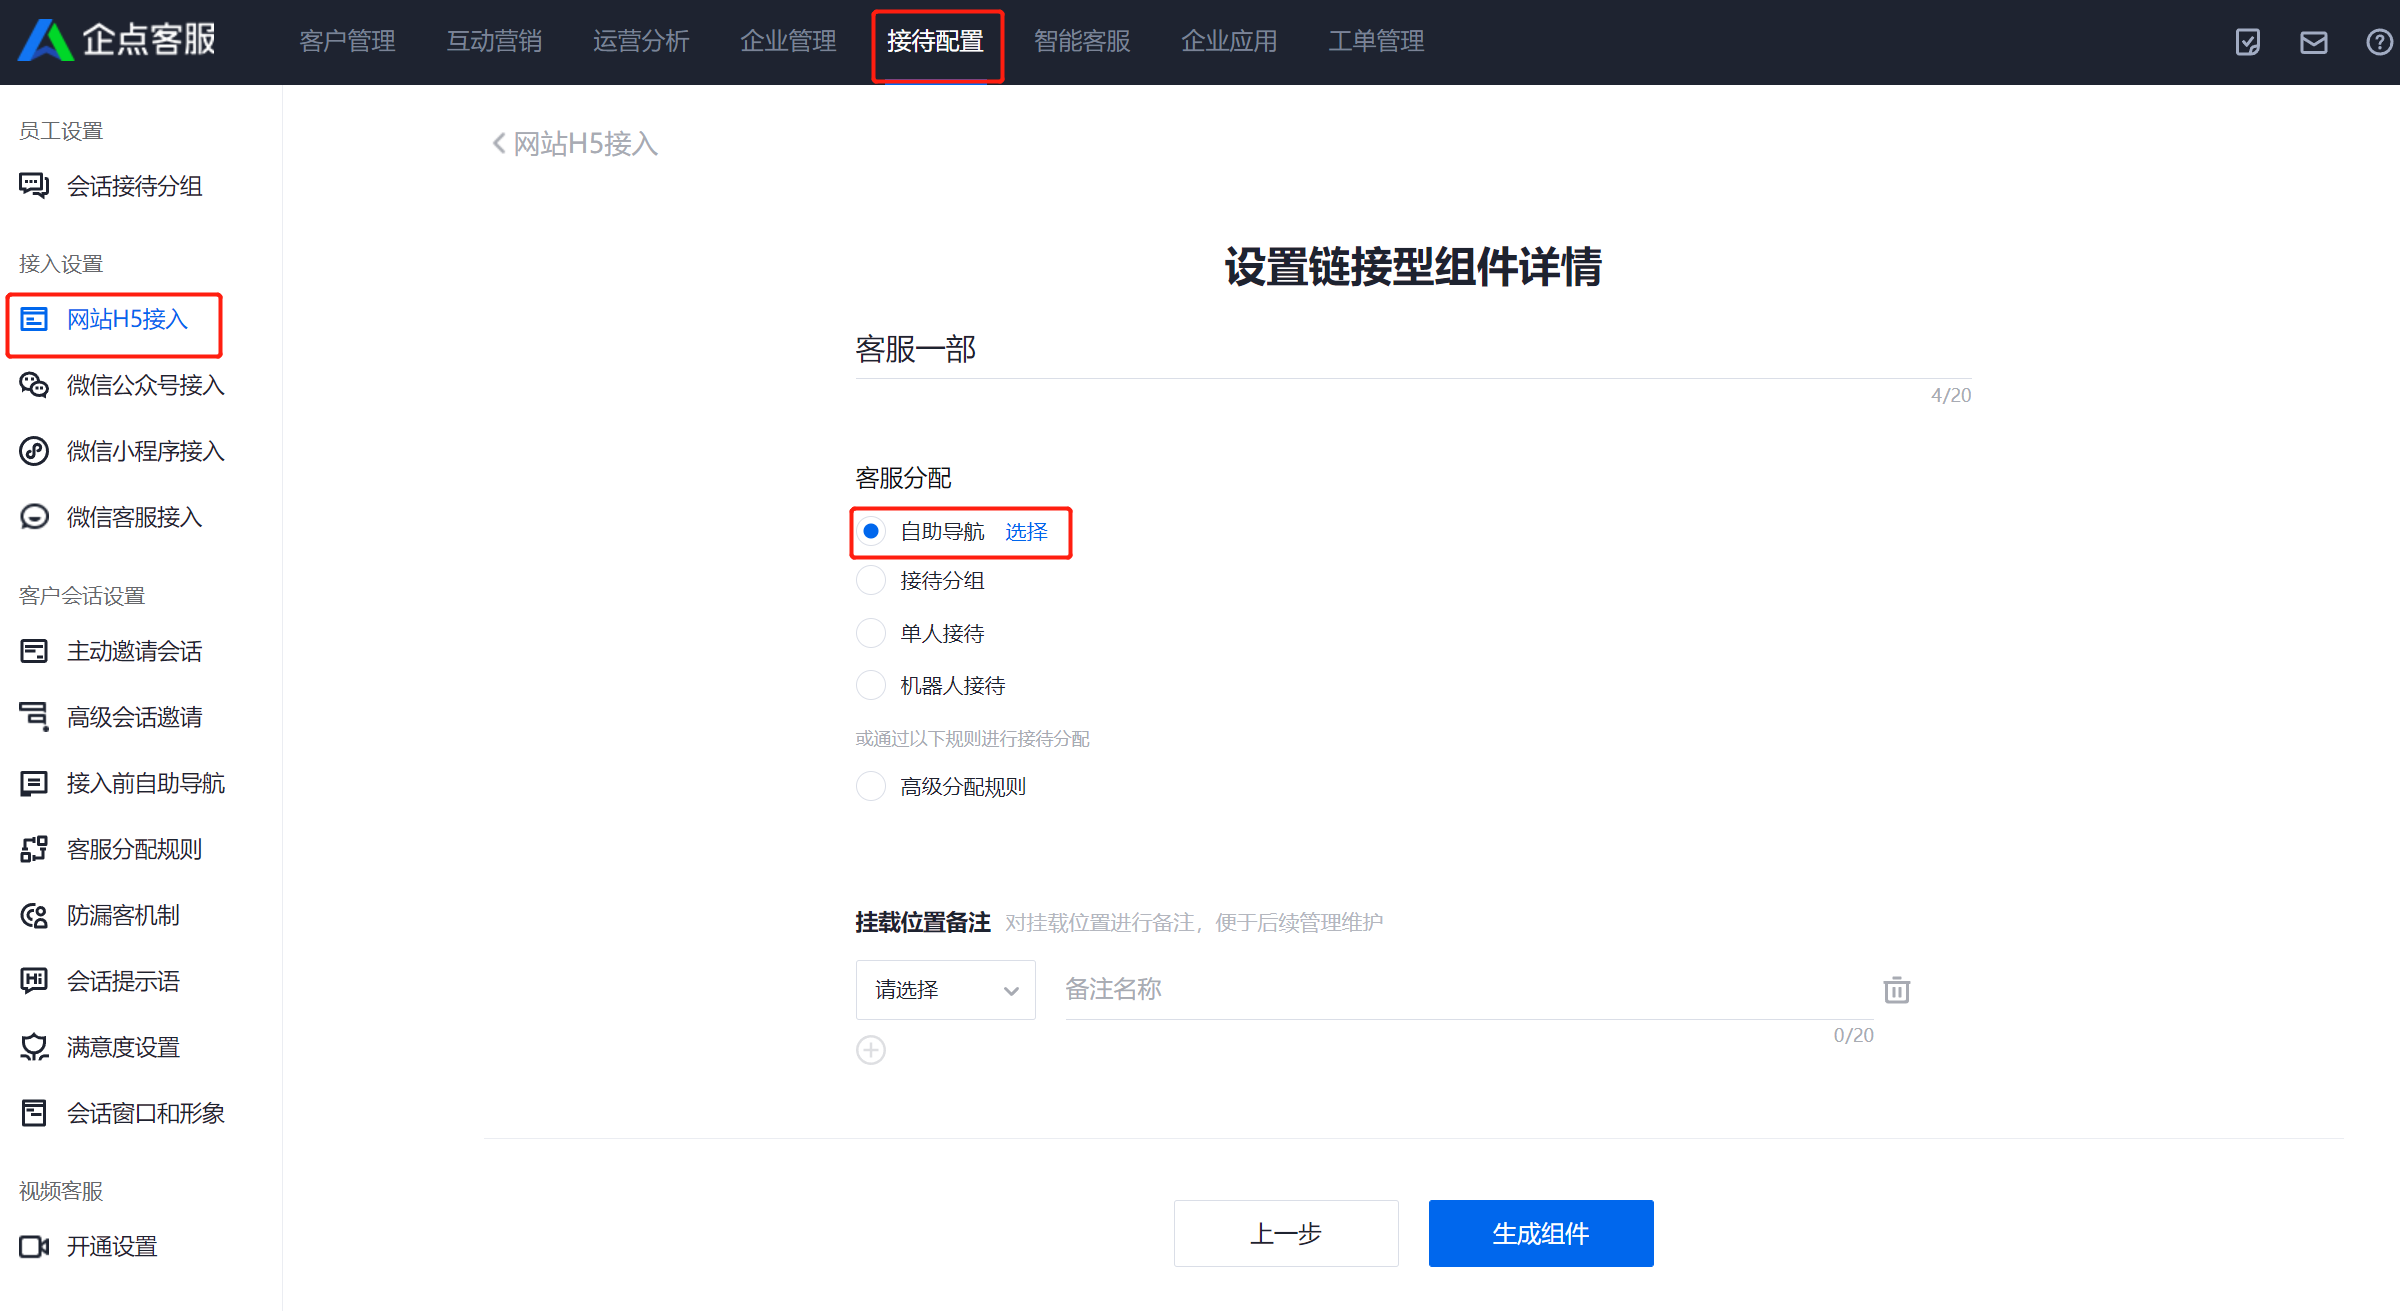Switch to the 智能客服 top menu

coord(1082,41)
